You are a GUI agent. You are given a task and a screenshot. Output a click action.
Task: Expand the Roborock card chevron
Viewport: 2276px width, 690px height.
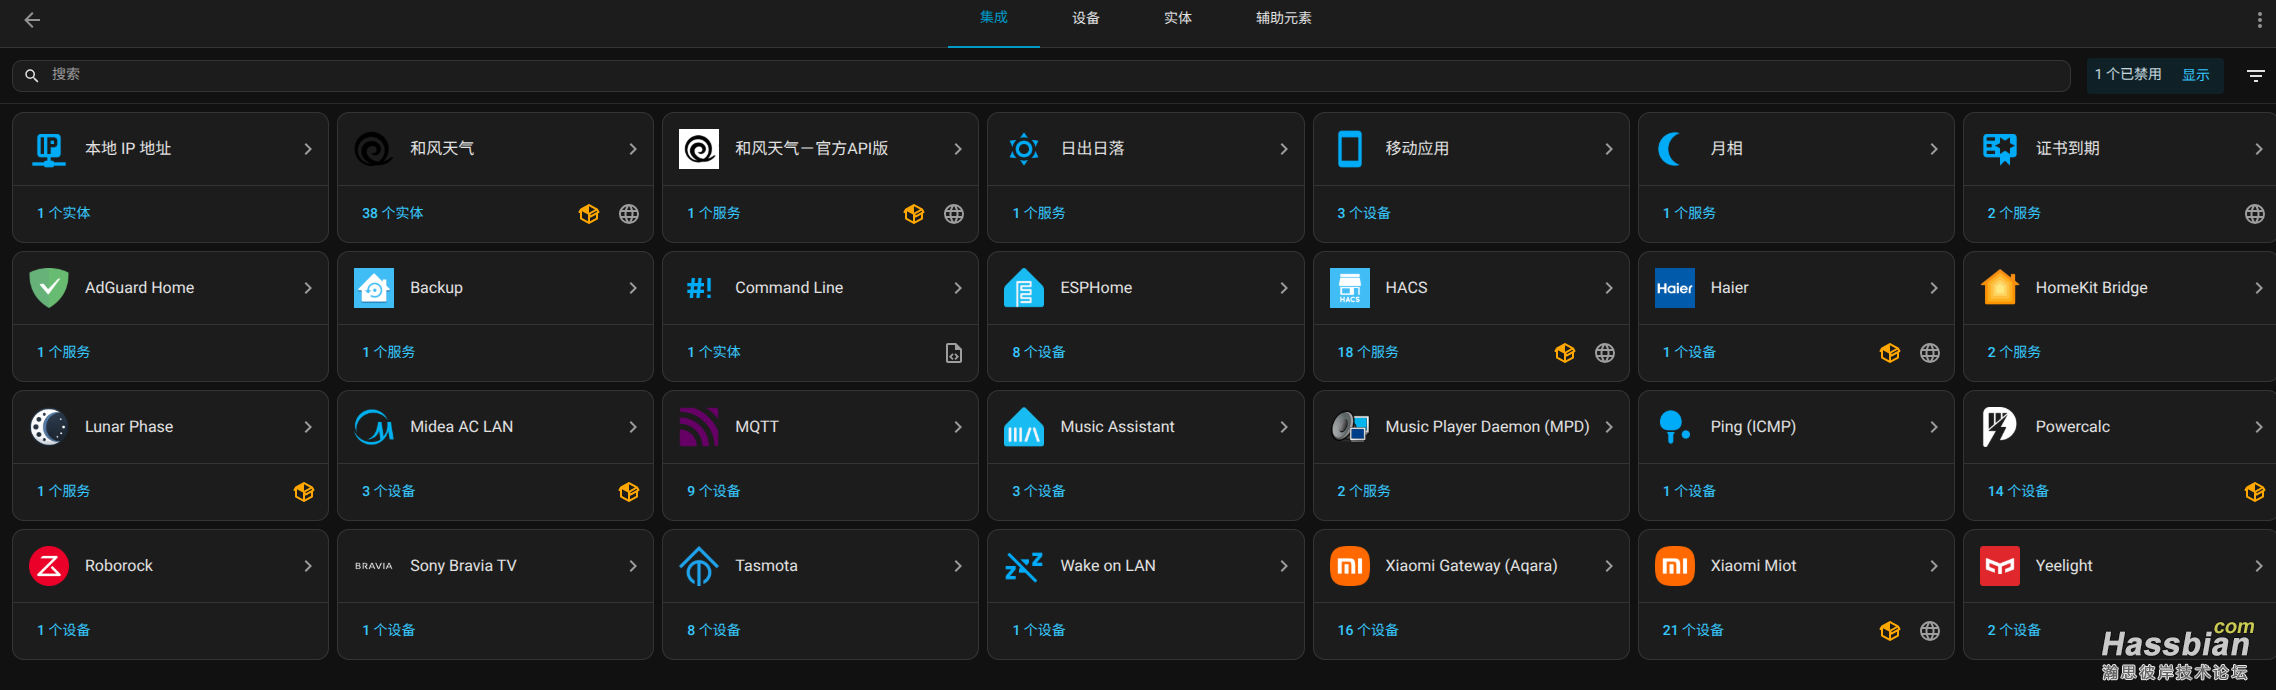coord(308,566)
